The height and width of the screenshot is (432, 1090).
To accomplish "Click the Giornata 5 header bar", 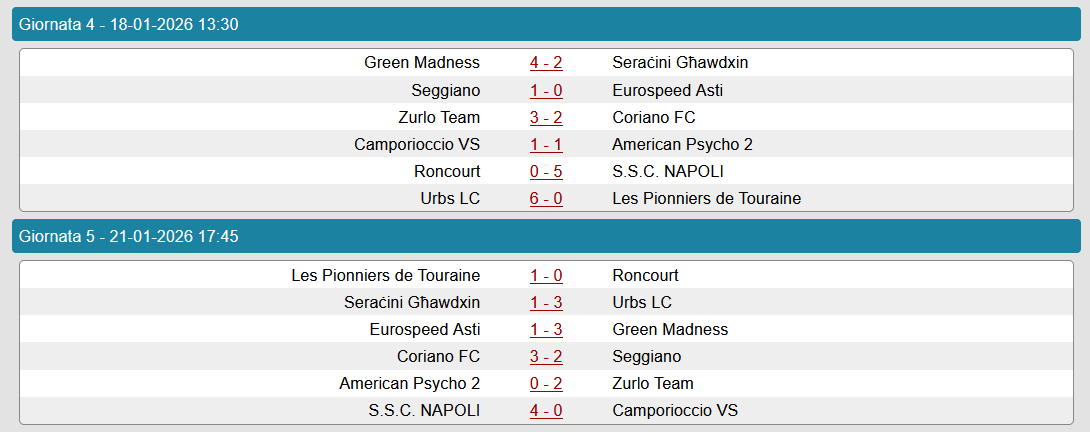I will pyautogui.click(x=545, y=237).
